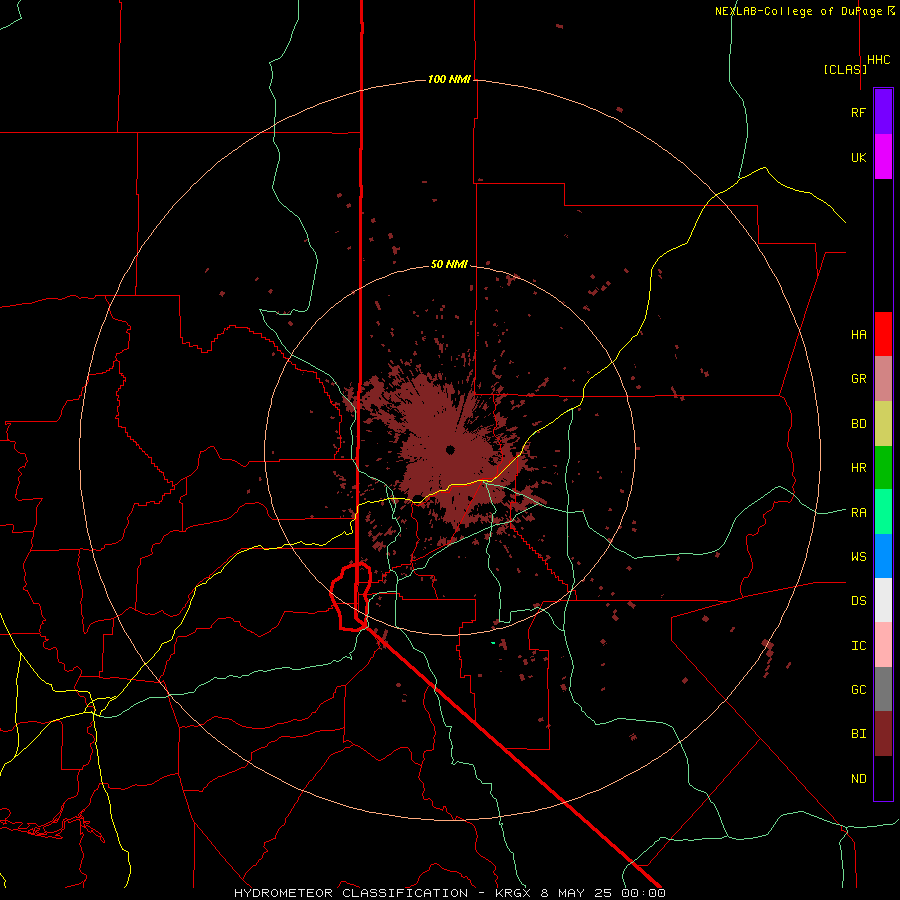Click the 'KRGX' station identifier
900x900 pixels.
coord(513,893)
